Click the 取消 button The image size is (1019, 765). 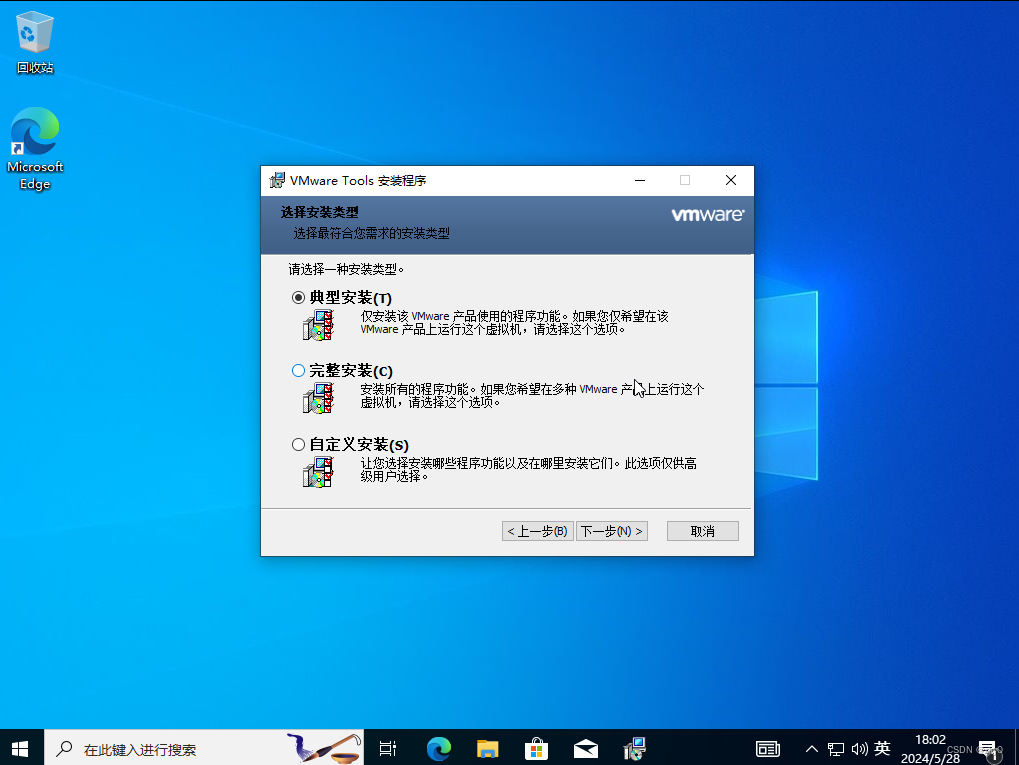(703, 531)
